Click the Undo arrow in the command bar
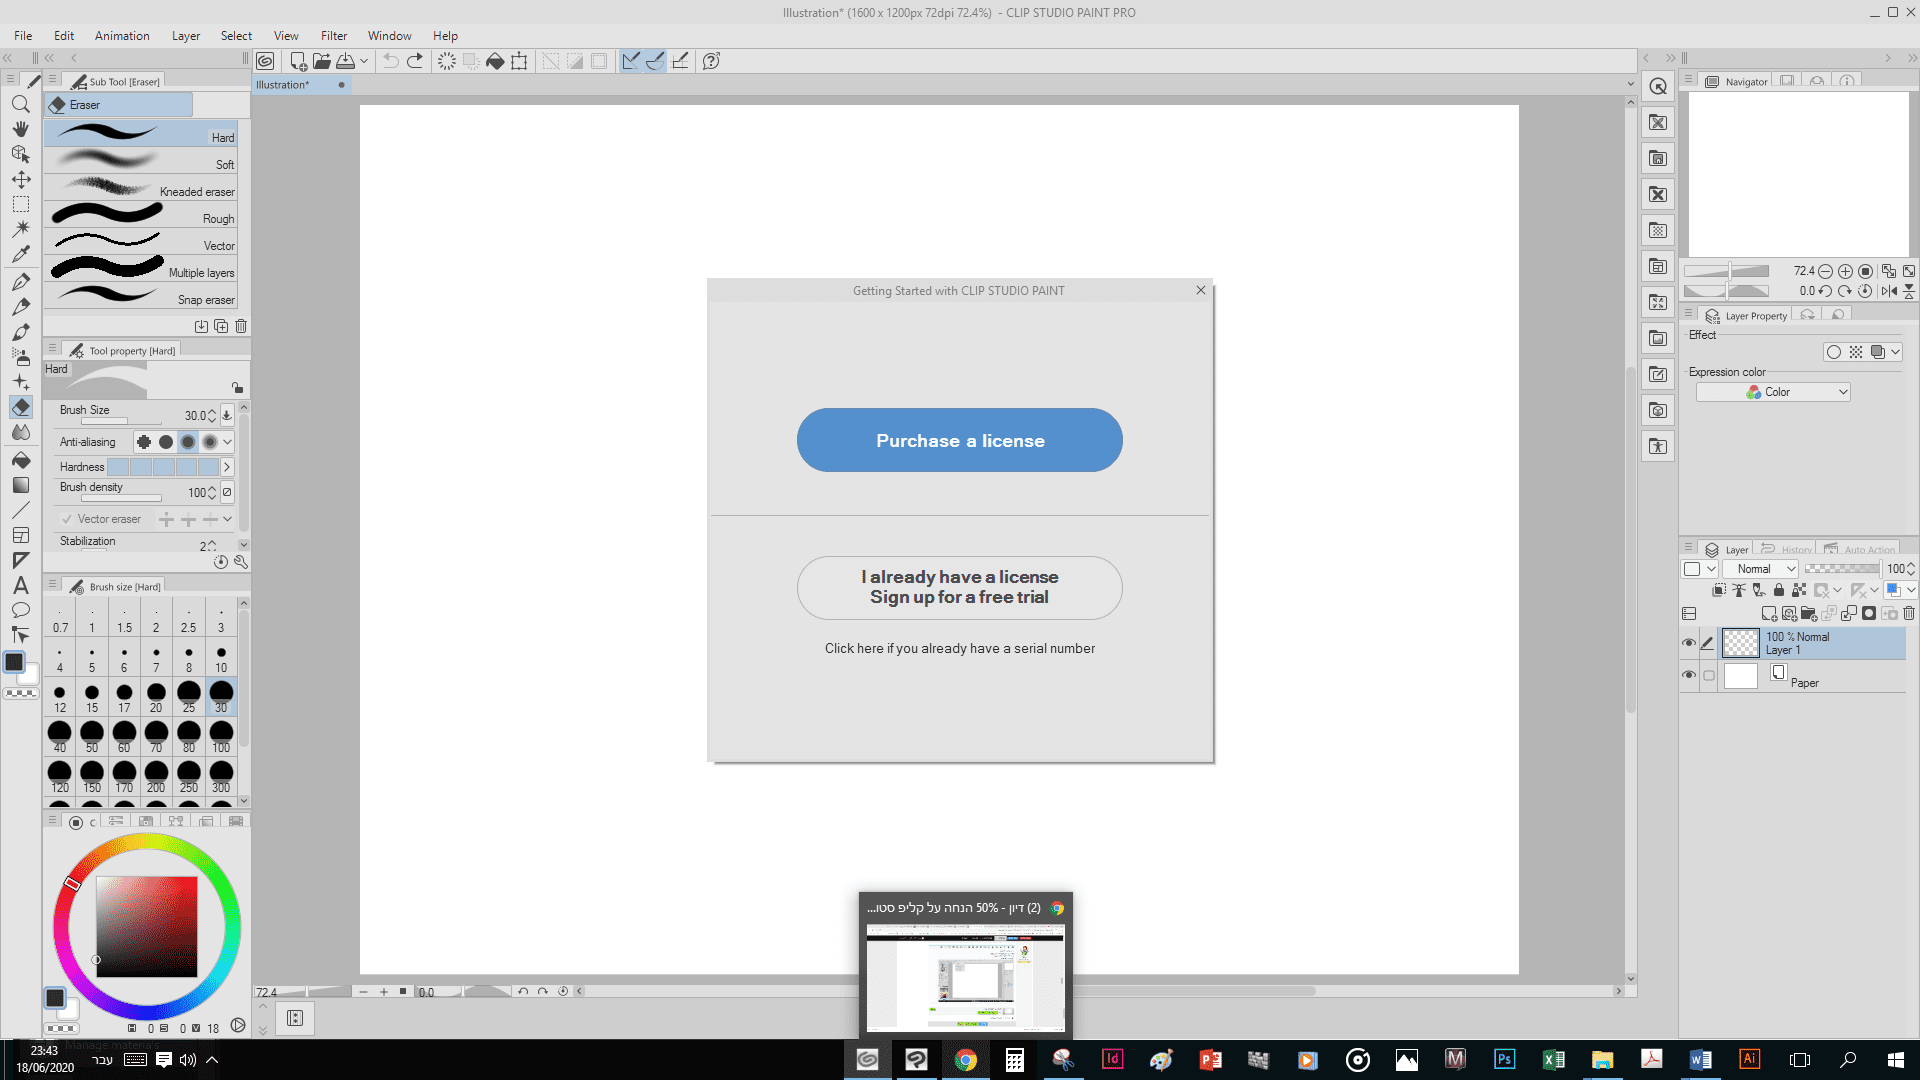 [390, 61]
